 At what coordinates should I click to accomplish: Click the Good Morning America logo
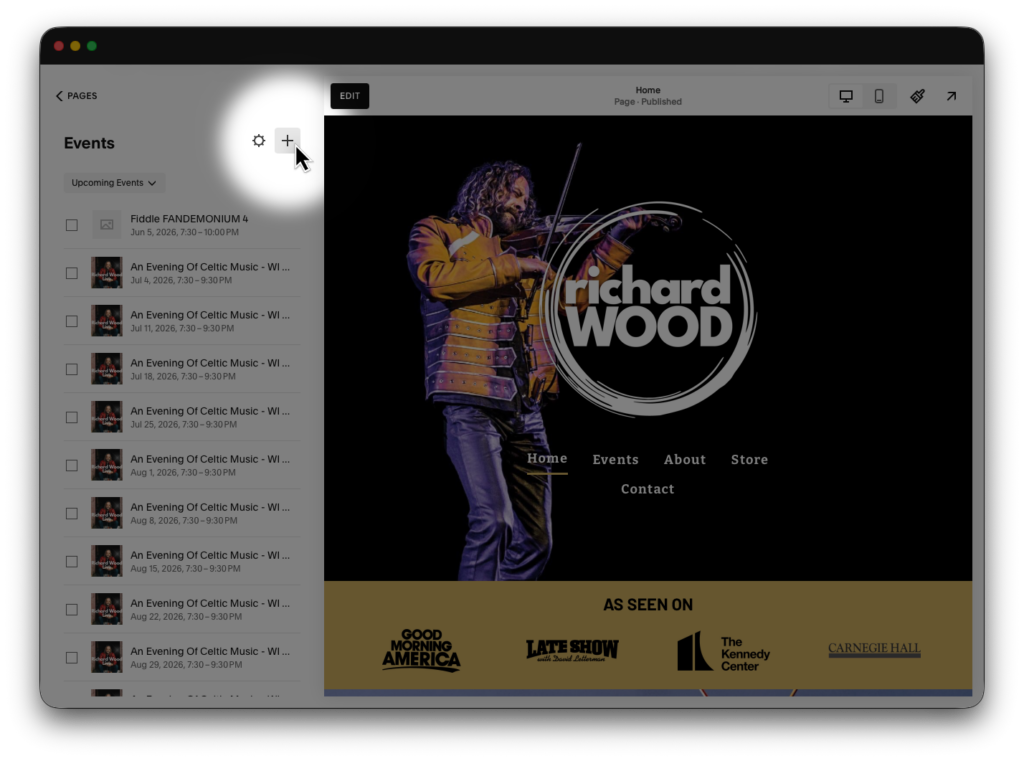421,650
